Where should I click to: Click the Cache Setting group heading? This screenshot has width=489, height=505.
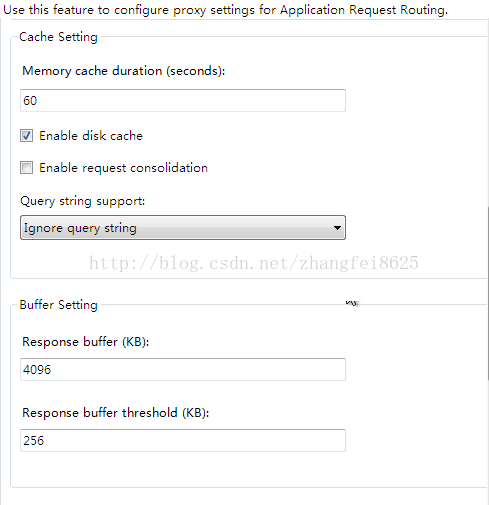click(58, 37)
